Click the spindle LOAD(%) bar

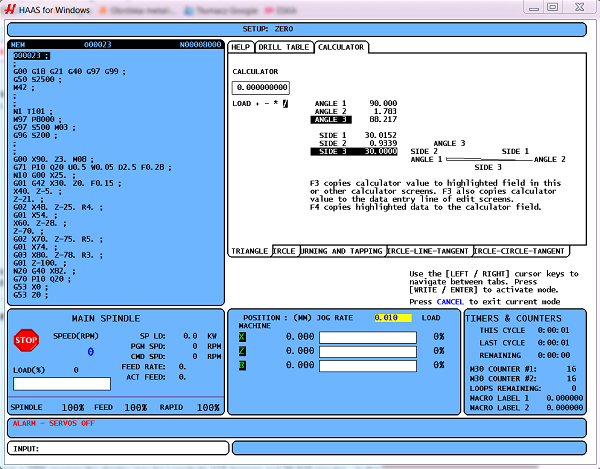(x=62, y=384)
